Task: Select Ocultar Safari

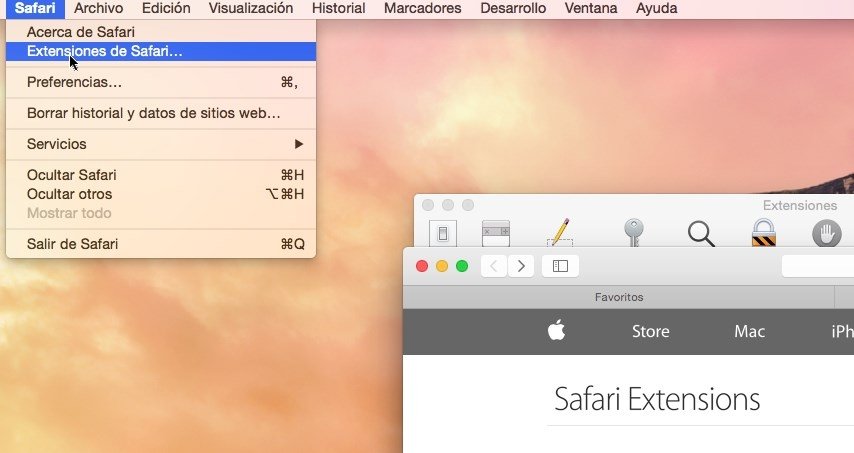Action: [x=161, y=175]
